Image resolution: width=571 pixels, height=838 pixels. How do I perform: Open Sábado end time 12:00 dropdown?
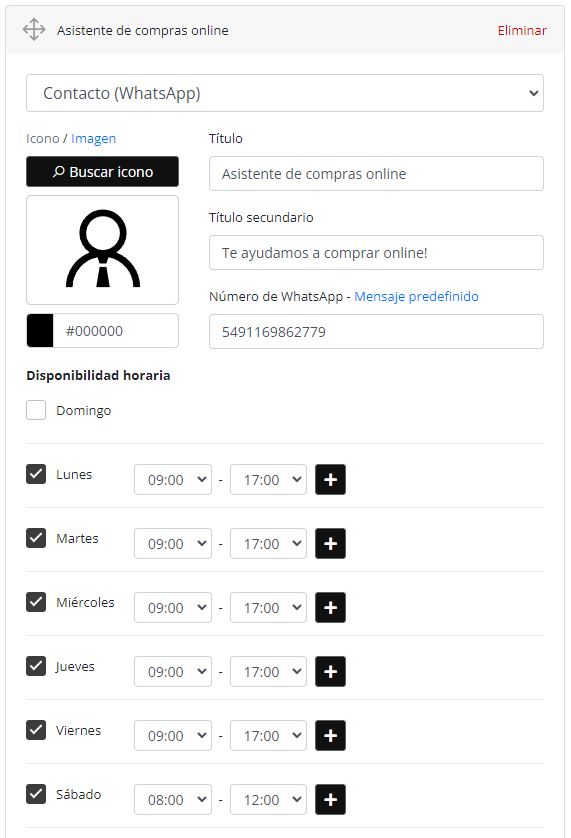[x=268, y=800]
